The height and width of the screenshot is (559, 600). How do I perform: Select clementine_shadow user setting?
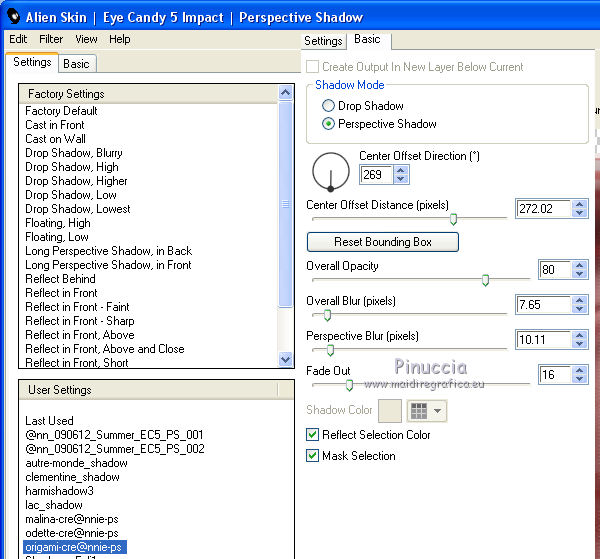coord(72,477)
